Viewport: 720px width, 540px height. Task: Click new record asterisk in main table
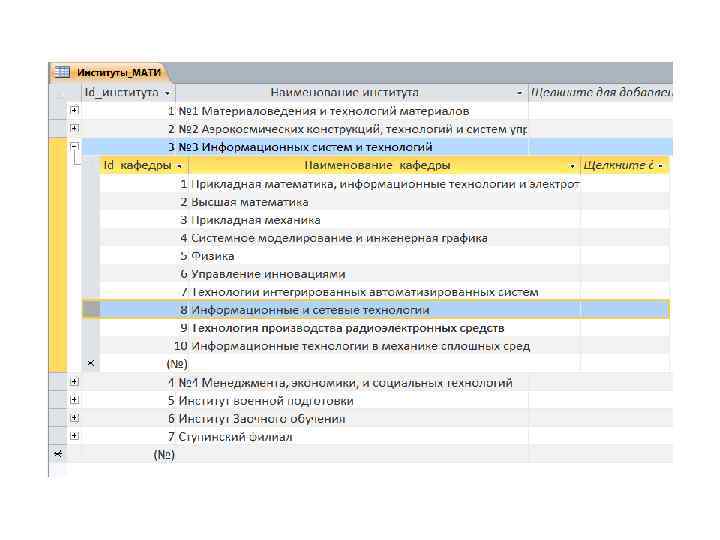pyautogui.click(x=58, y=454)
